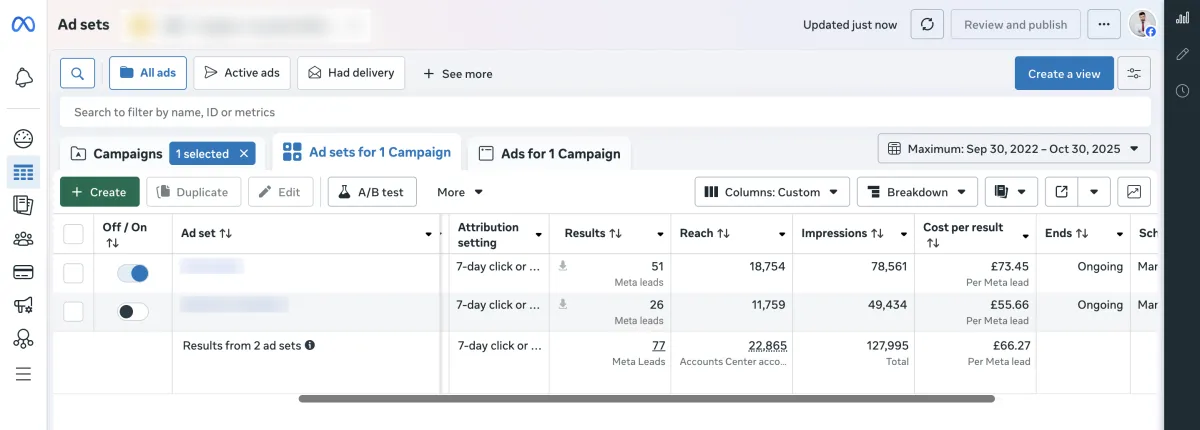Viewport: 1200px width, 430px height.
Task: Turn on the second ad set toggle
Action: point(132,312)
